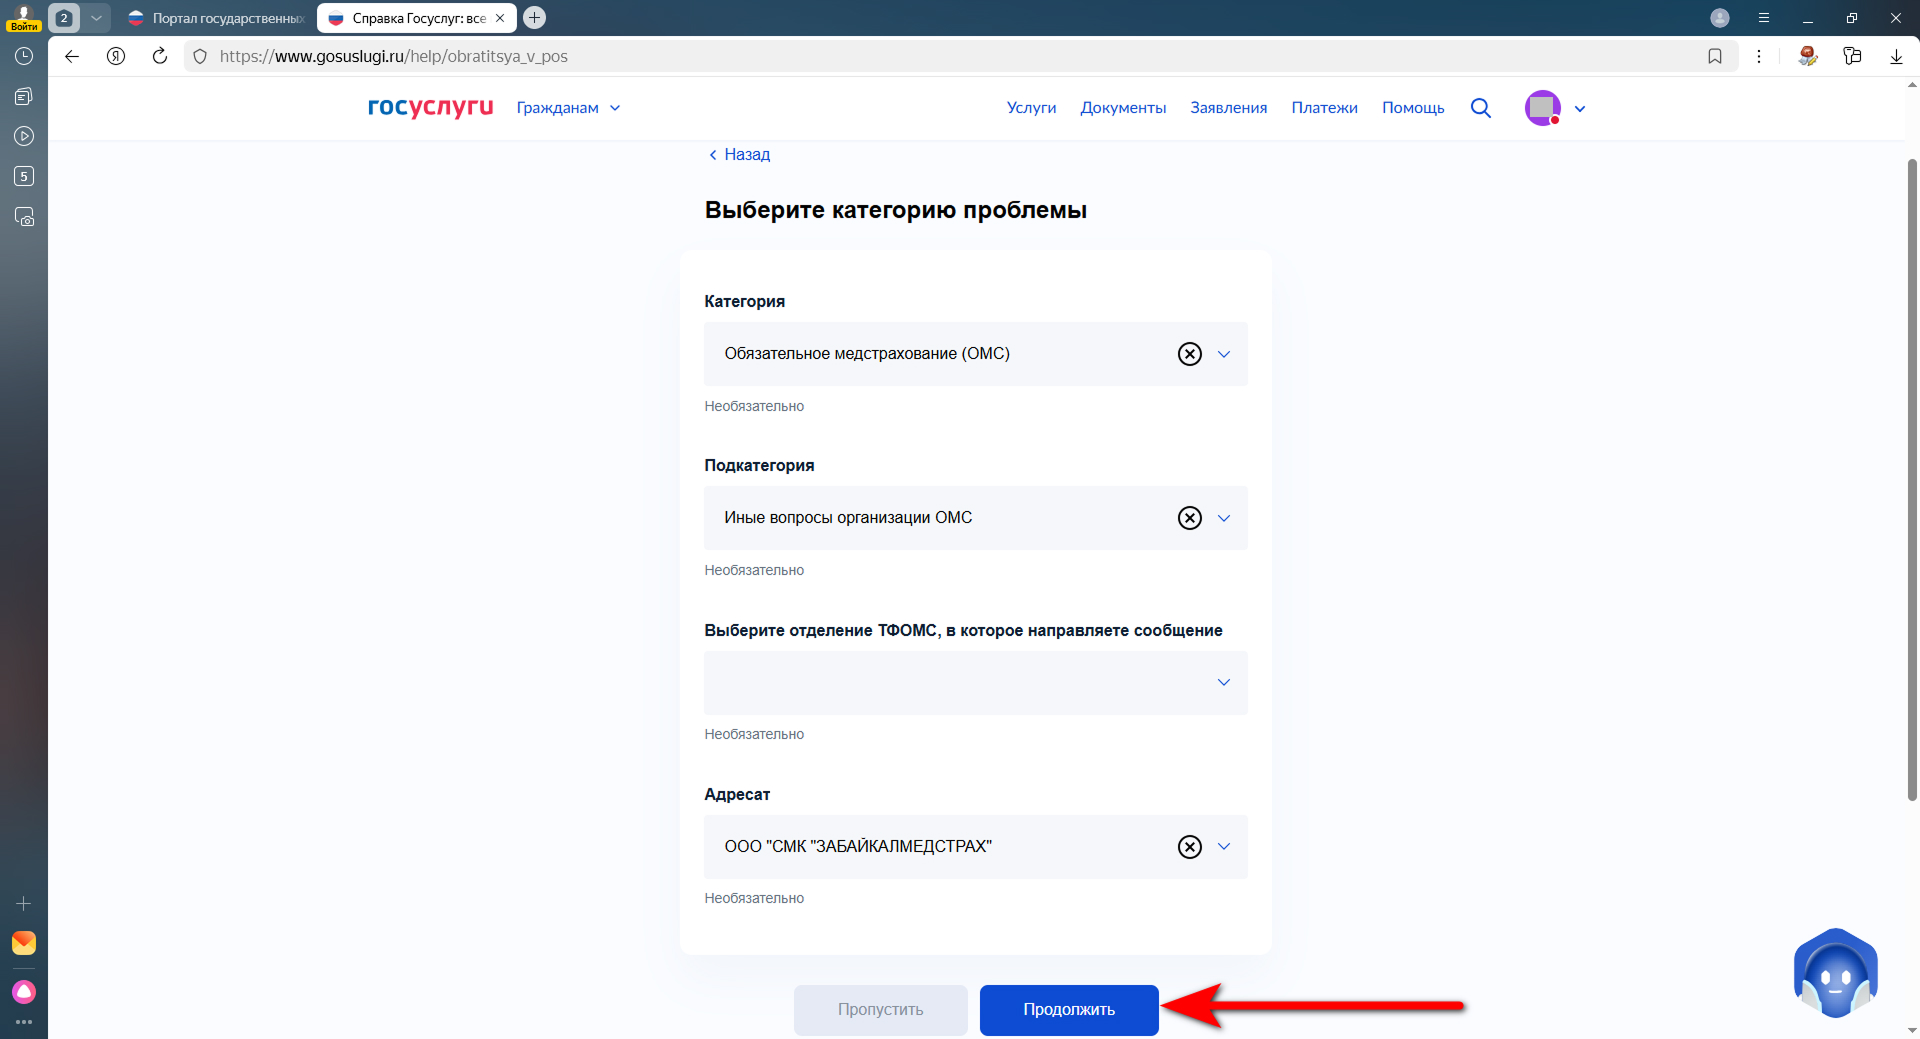
Task: Open the robot chat assistant
Action: tap(1835, 974)
